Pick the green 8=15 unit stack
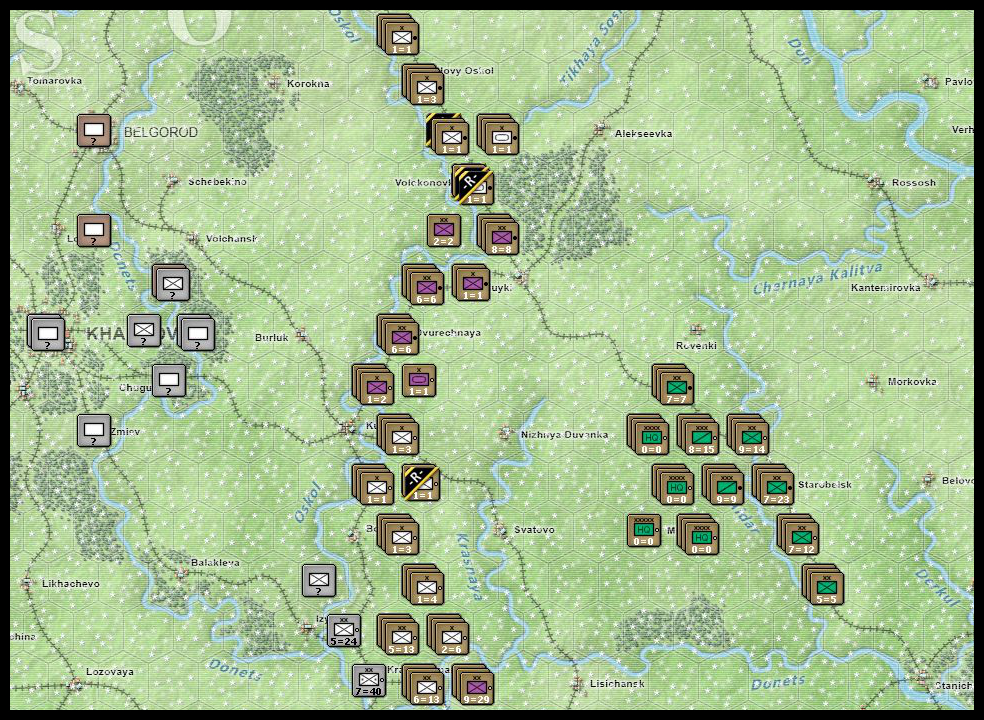The image size is (984, 720). [698, 434]
